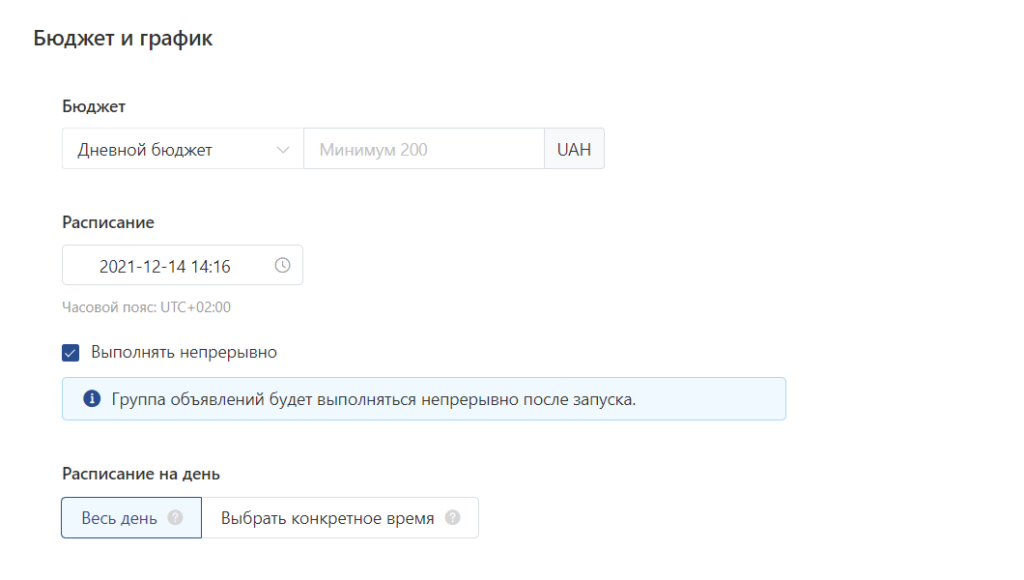Click the Часовой пояс: UTC+02:00 text
Image resolution: width=1024 pixels, height=580 pixels.
(146, 307)
